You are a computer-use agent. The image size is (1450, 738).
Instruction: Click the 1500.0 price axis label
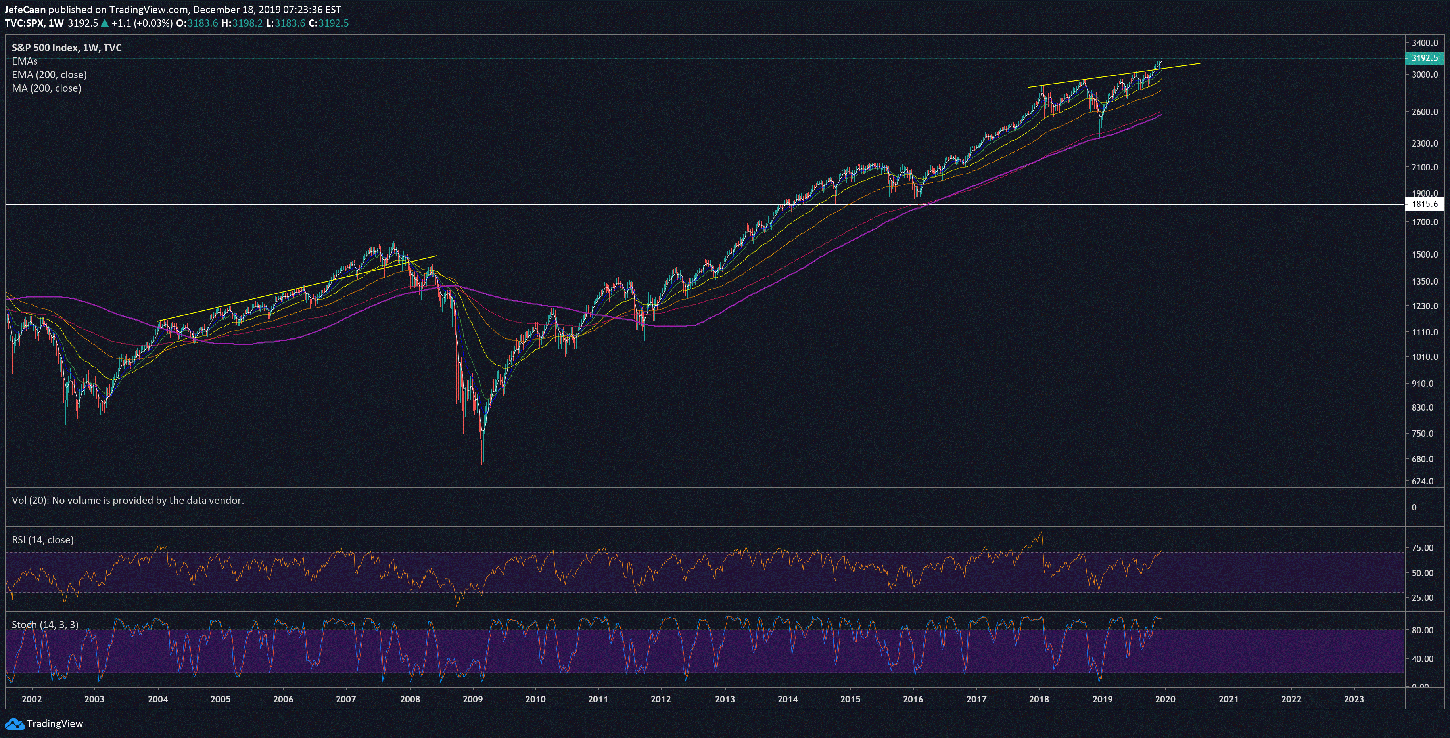click(x=1424, y=255)
